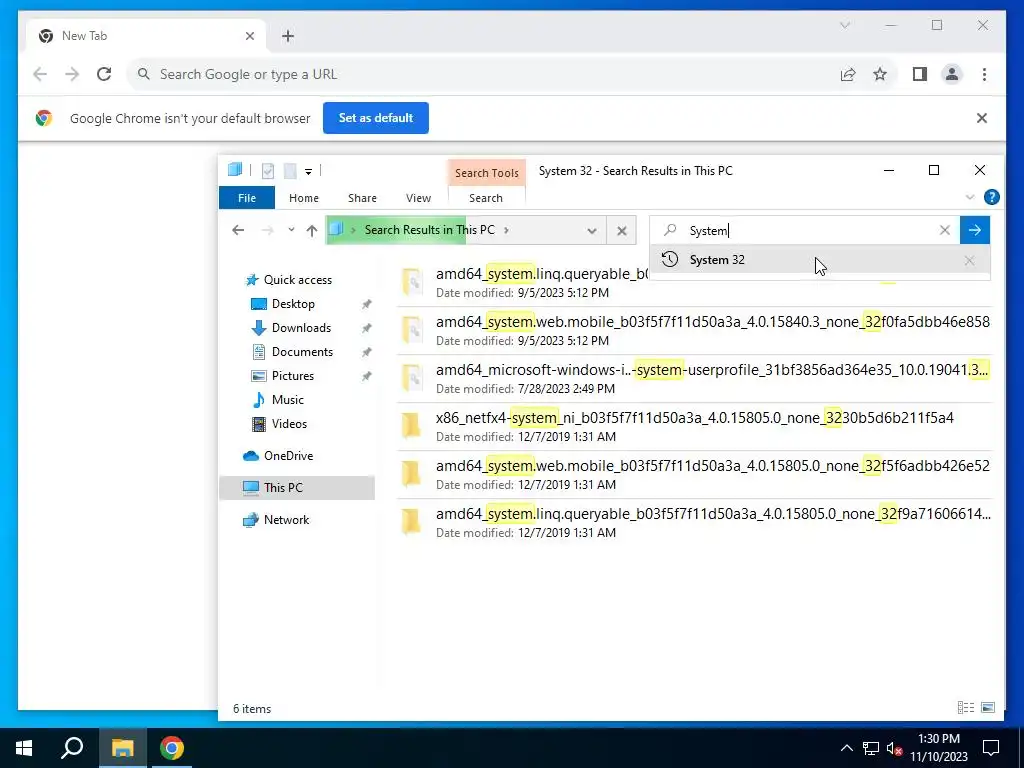Viewport: 1024px width, 768px height.
Task: Reload the Chrome page
Action: tap(104, 74)
